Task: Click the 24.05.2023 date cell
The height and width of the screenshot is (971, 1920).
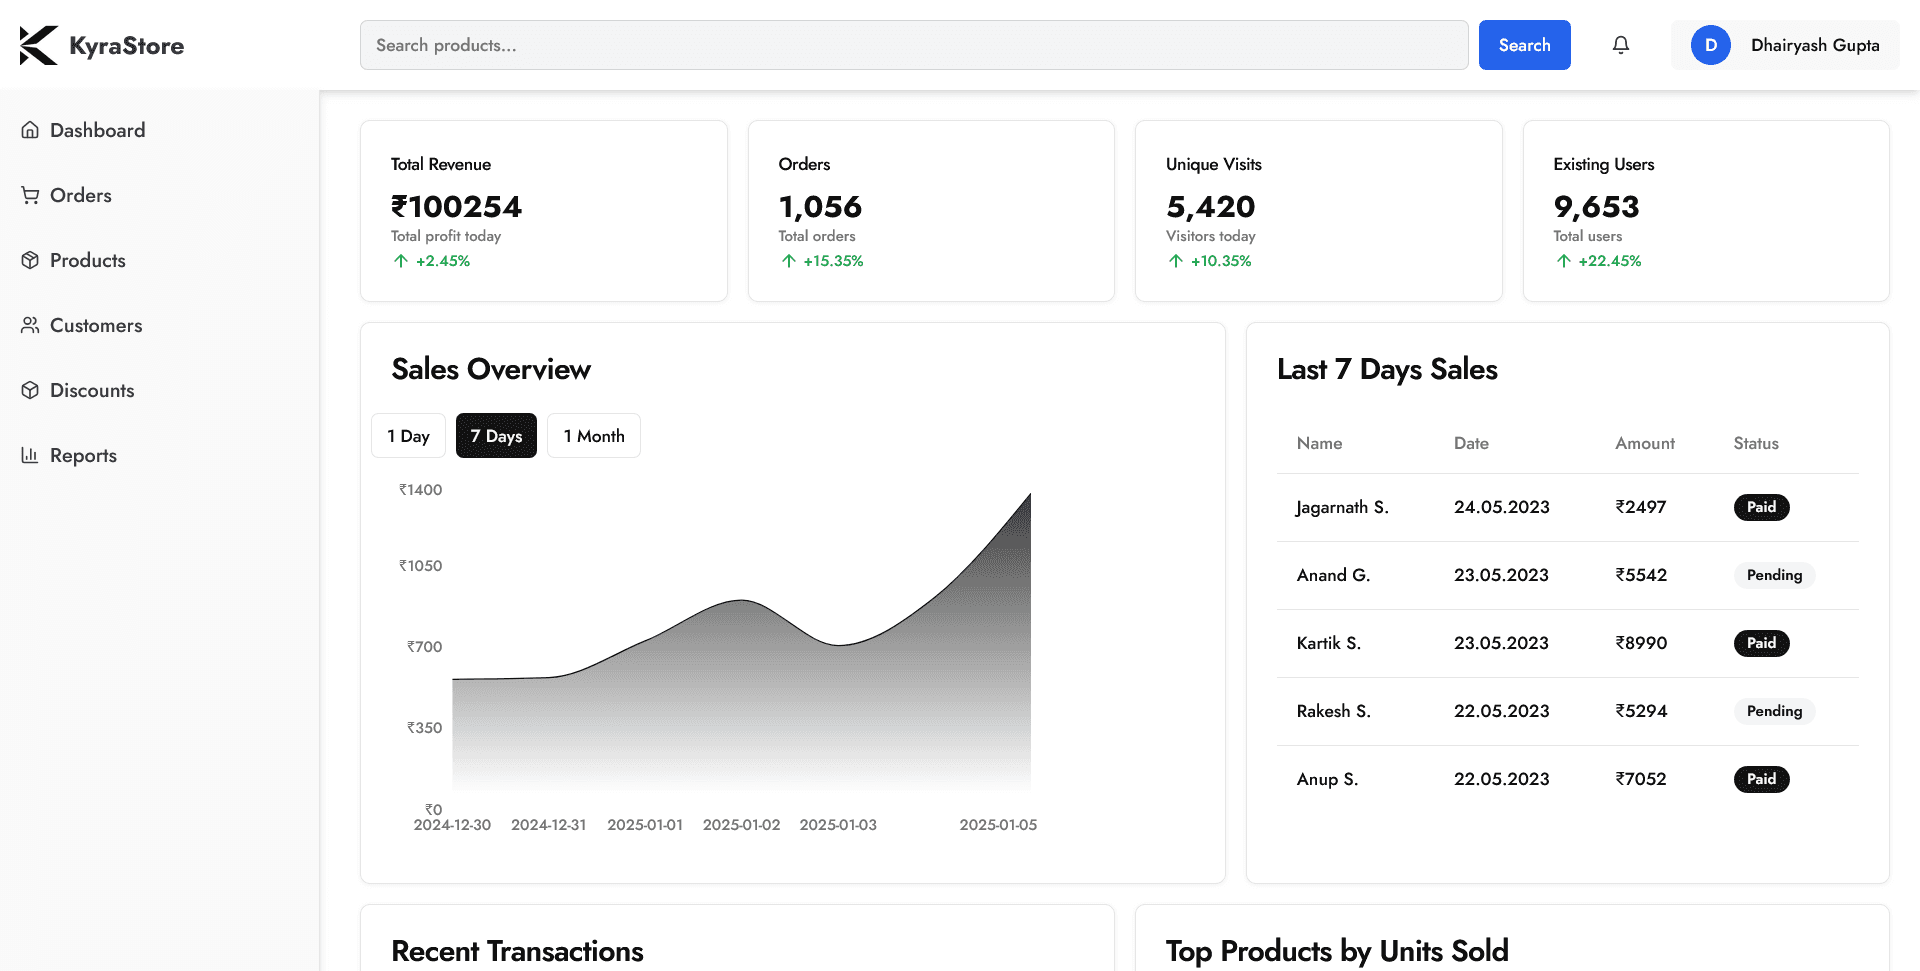Action: tap(1501, 507)
